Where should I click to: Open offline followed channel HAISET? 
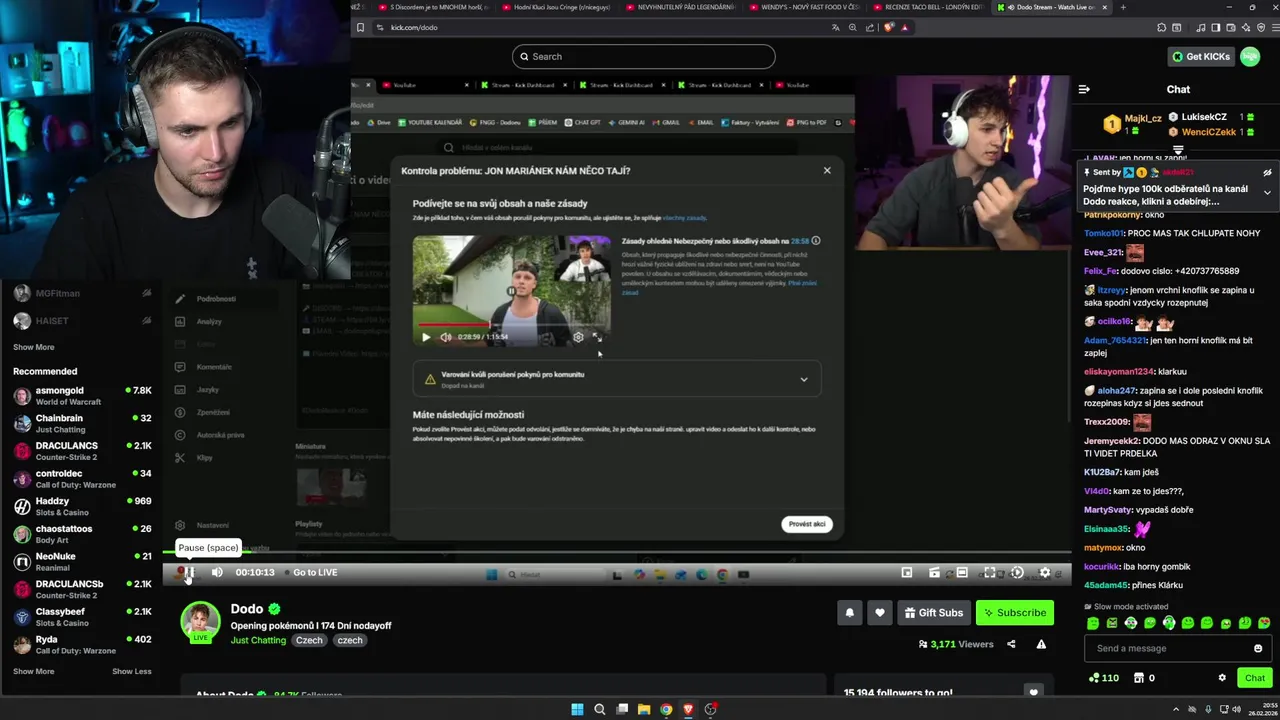coord(82,321)
